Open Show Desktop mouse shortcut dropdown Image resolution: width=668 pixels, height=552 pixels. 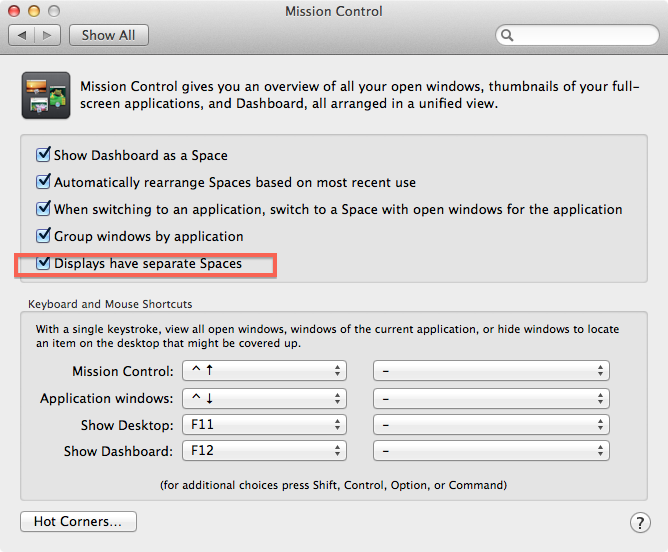491,425
